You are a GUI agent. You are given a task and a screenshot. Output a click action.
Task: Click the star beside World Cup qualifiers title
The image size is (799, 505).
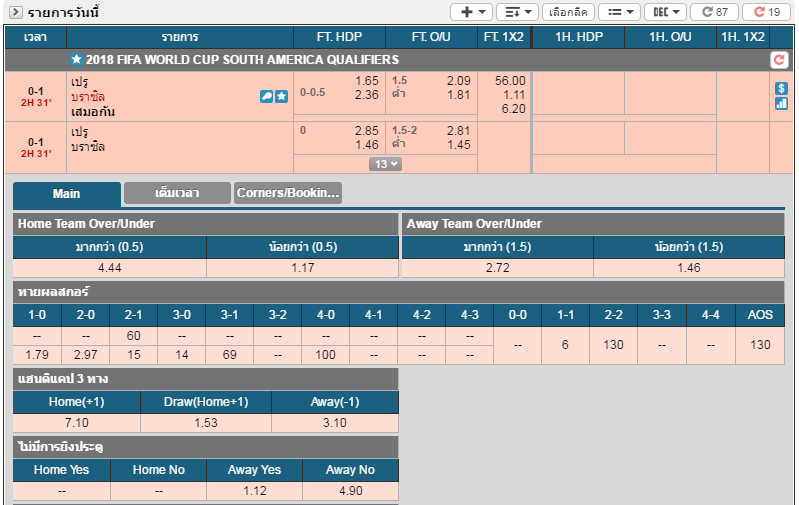76,60
